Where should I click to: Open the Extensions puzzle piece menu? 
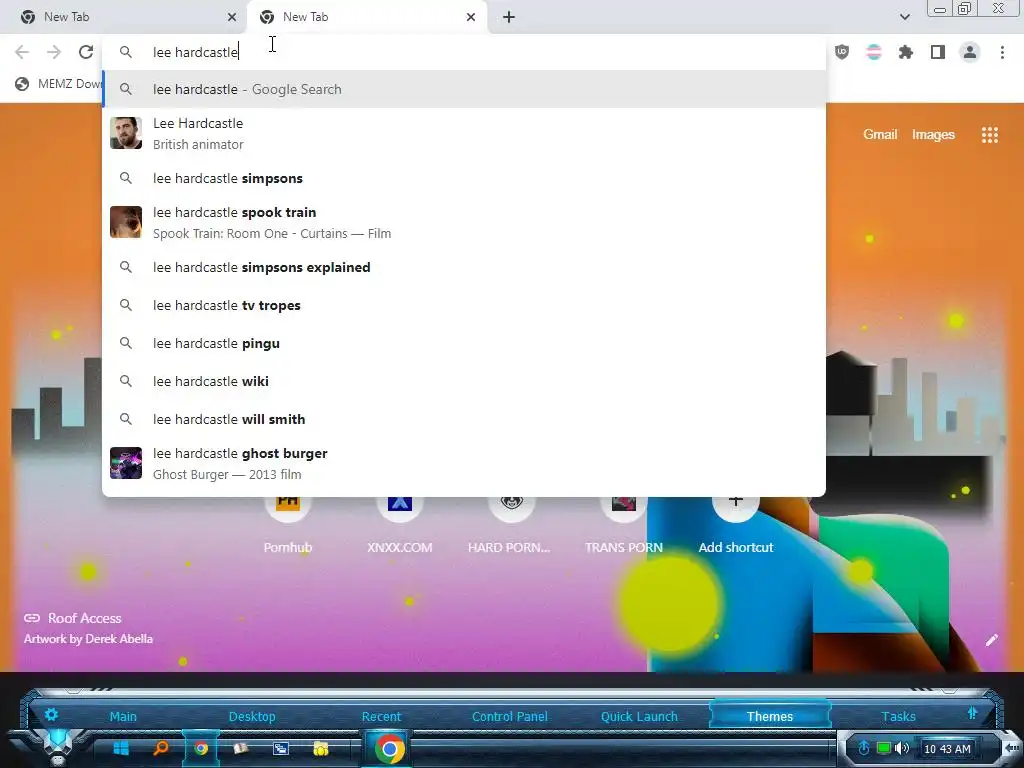point(906,52)
